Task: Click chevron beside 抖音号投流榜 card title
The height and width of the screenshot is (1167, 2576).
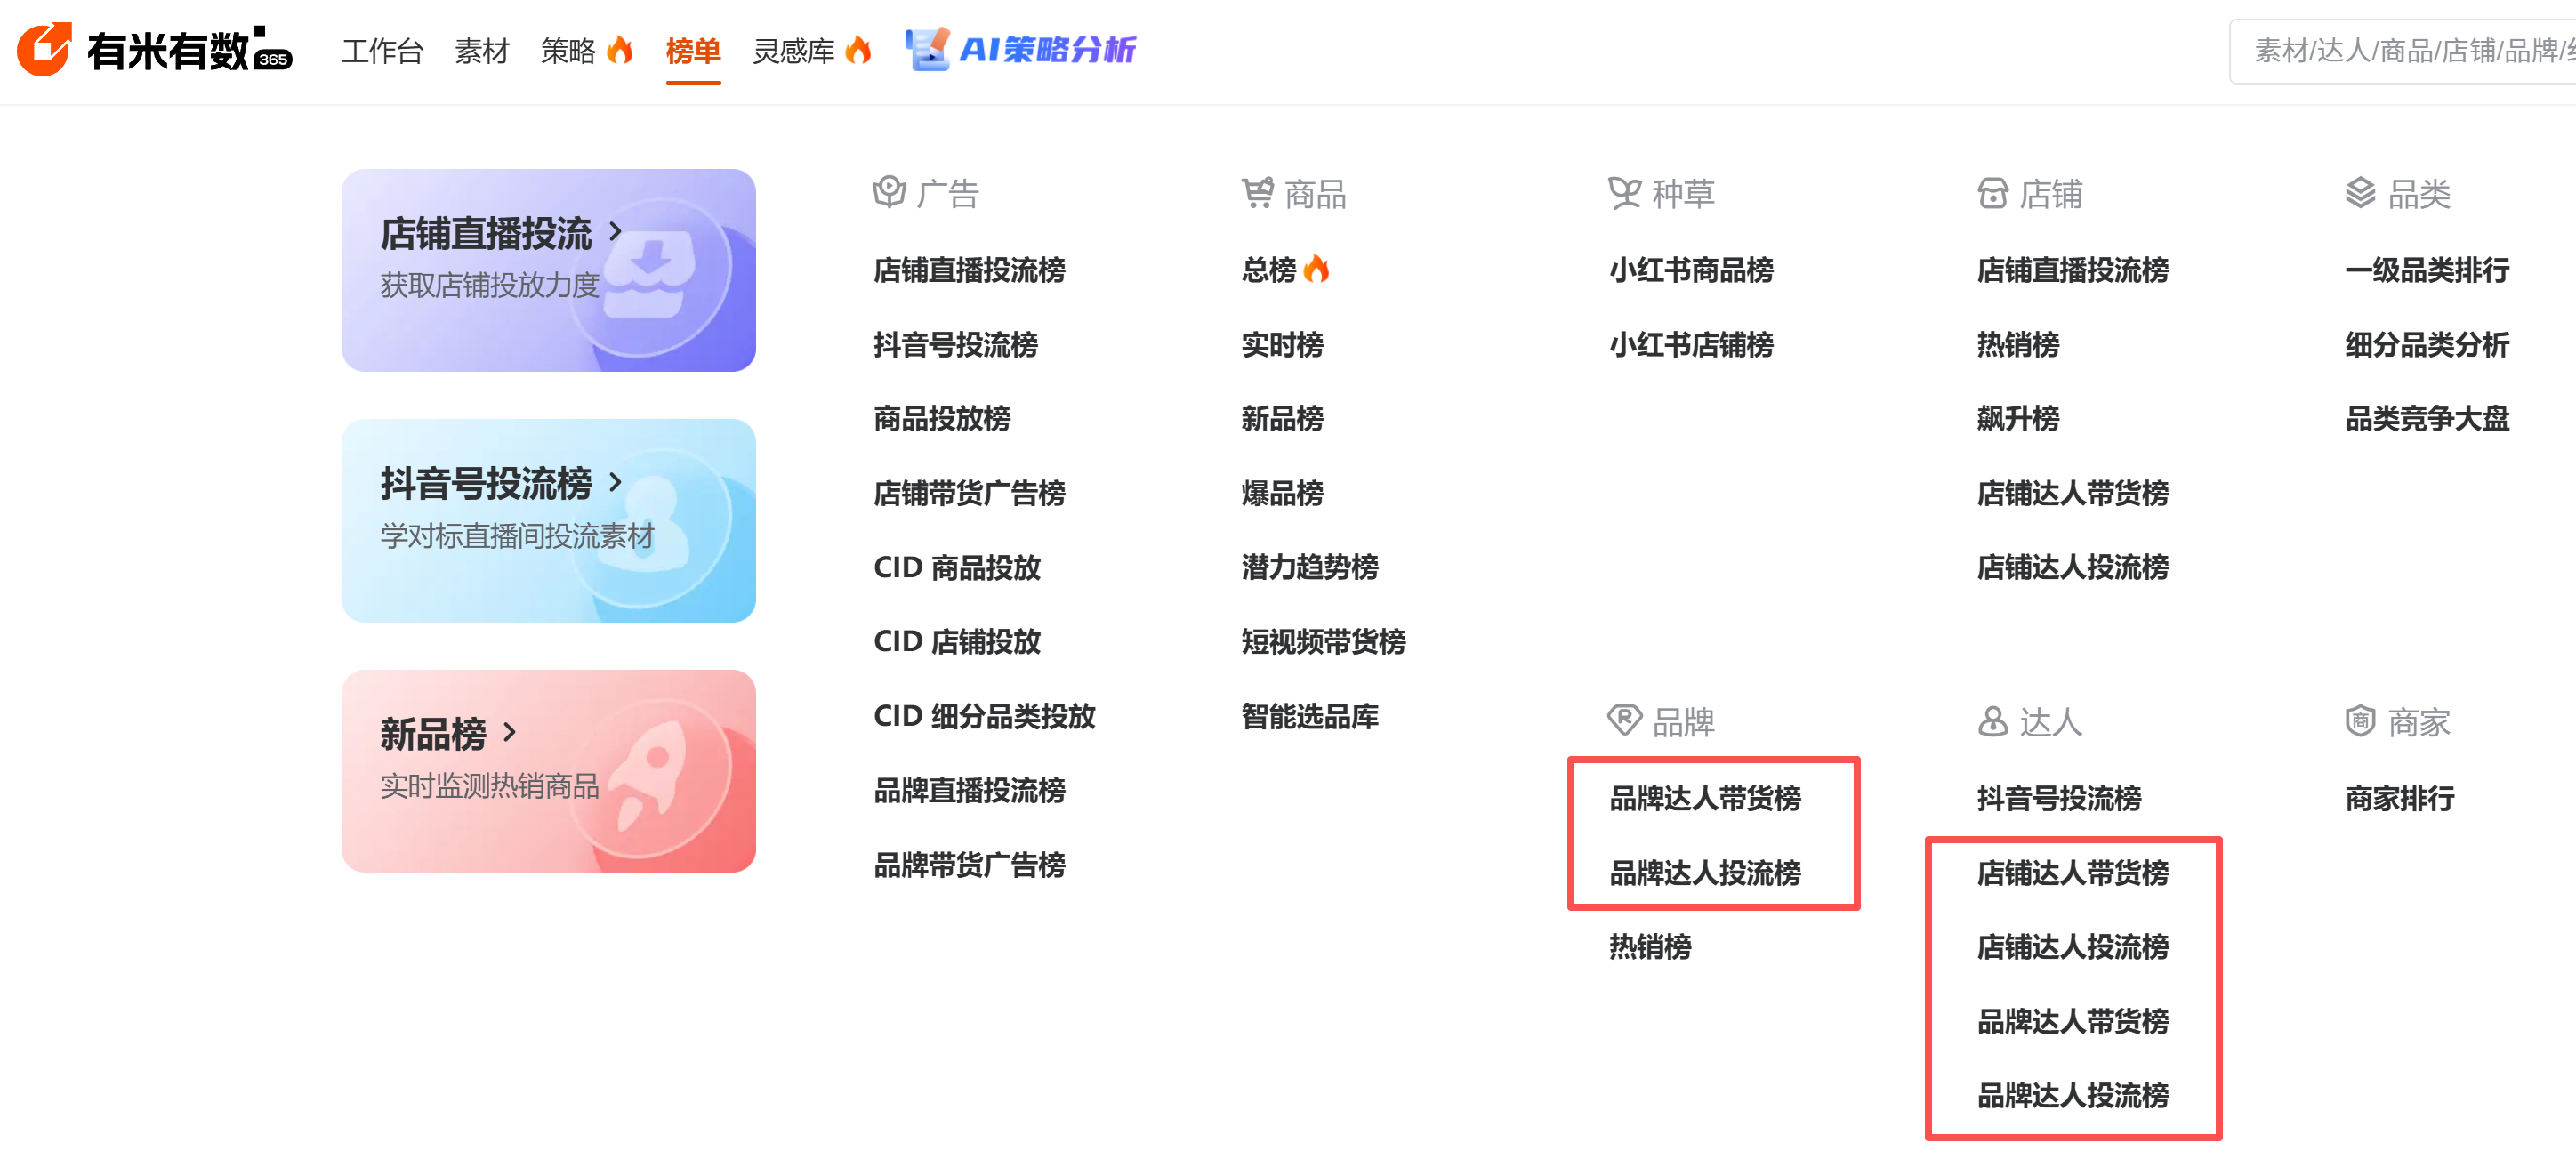Action: [616, 482]
